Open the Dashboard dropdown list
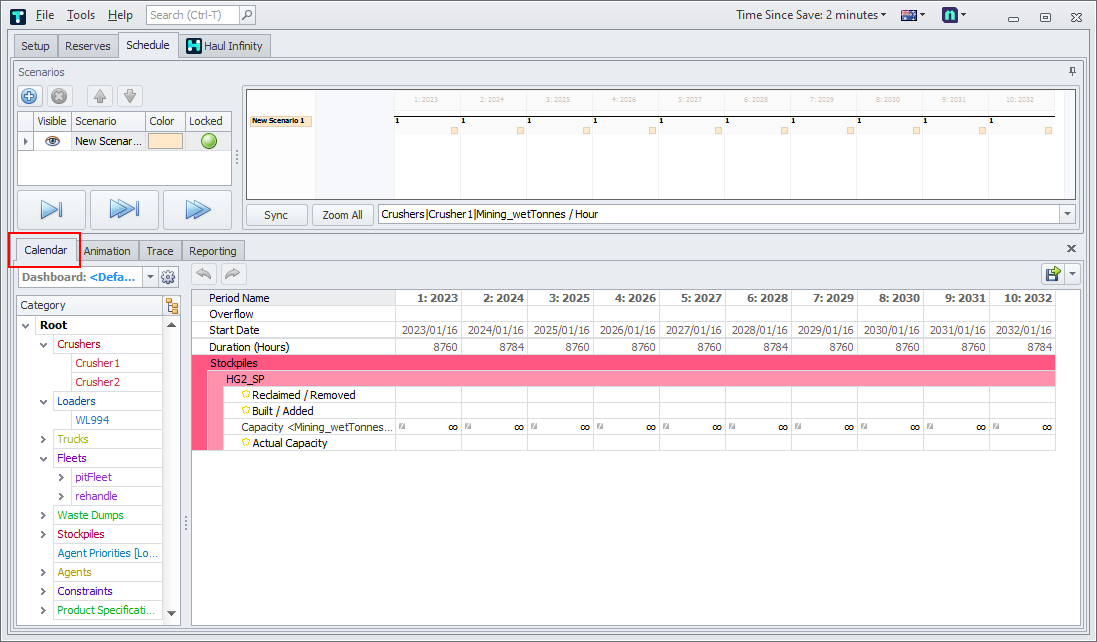 tap(150, 277)
